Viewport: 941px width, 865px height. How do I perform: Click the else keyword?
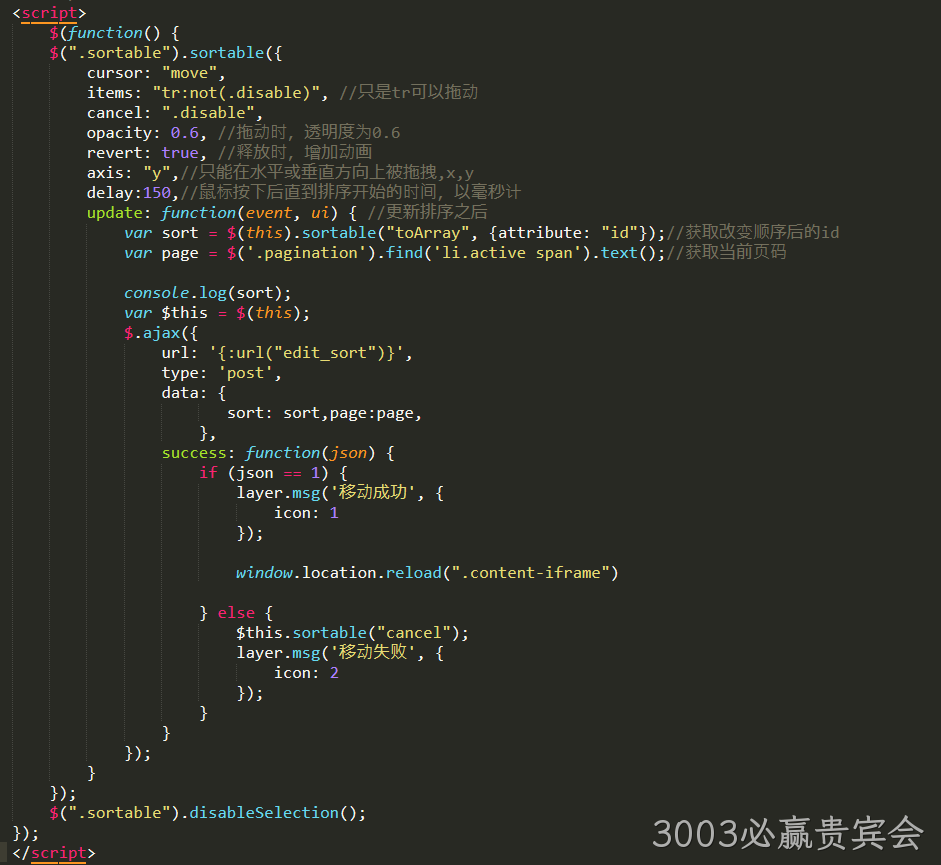pos(236,613)
